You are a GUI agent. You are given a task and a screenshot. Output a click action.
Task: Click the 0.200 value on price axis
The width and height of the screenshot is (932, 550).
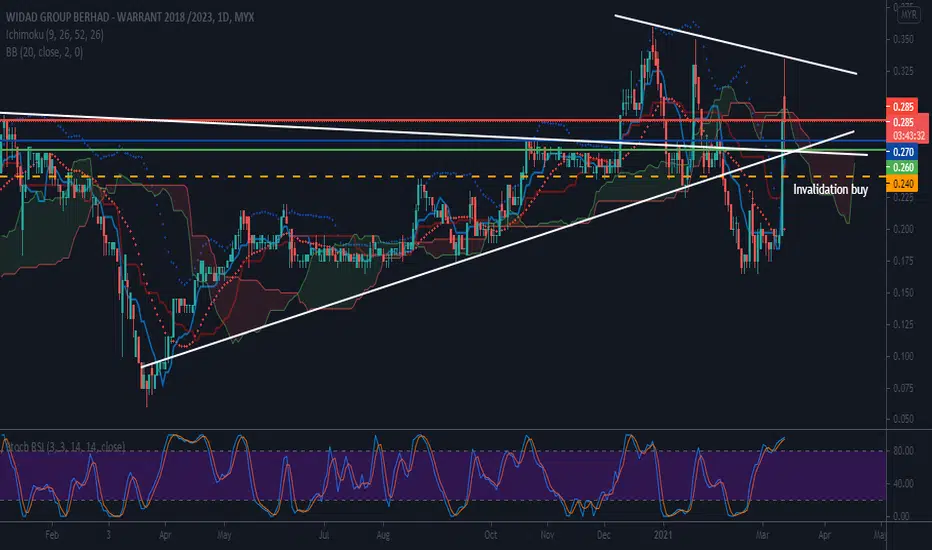(903, 230)
